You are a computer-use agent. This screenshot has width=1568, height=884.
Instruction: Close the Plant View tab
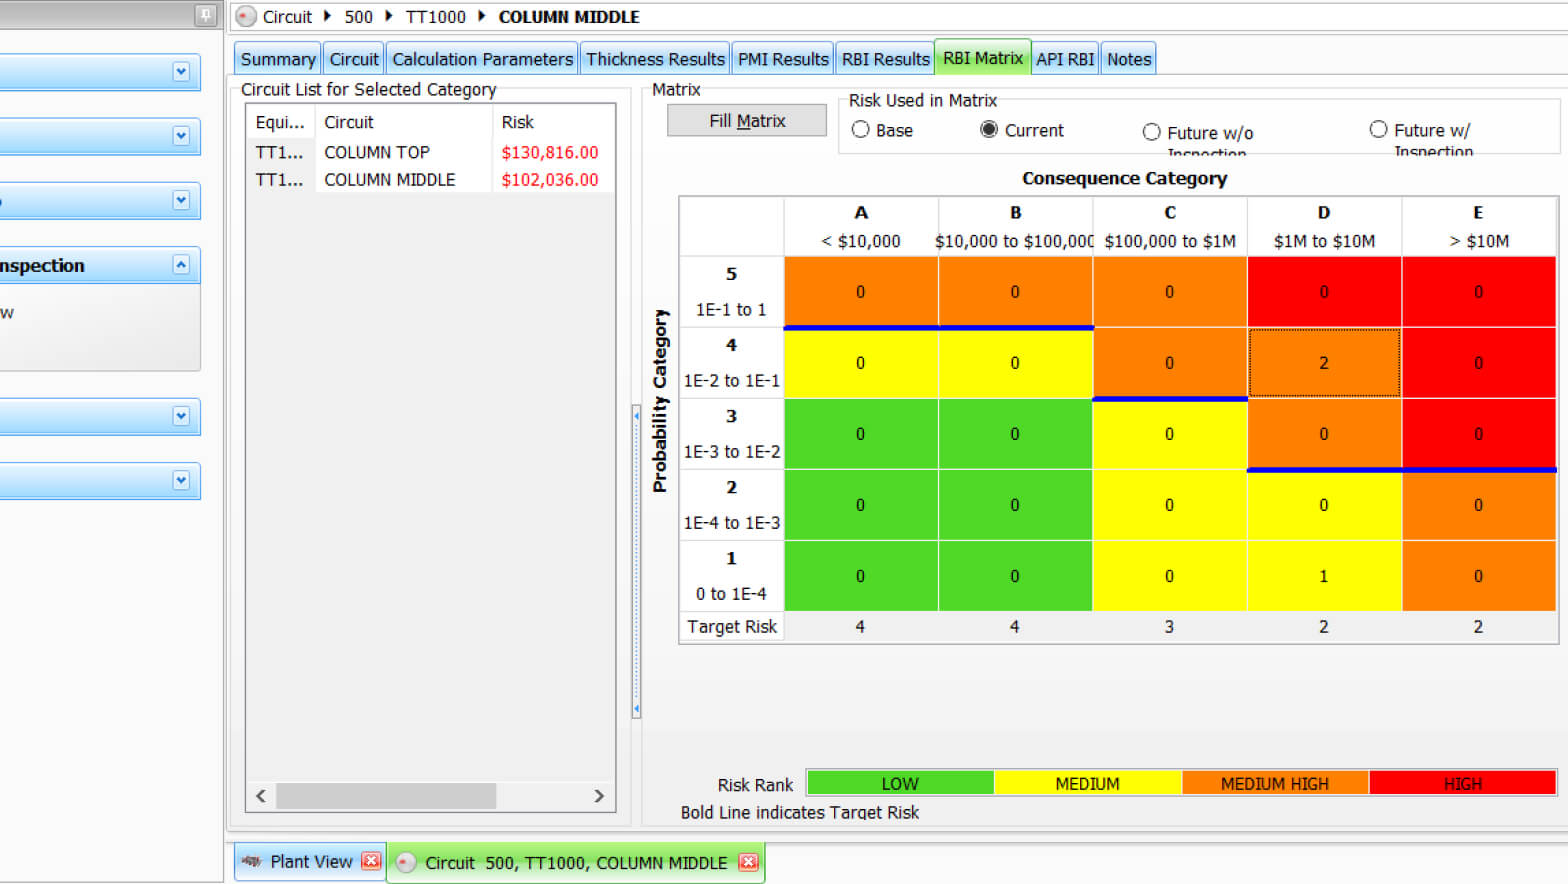pos(371,861)
